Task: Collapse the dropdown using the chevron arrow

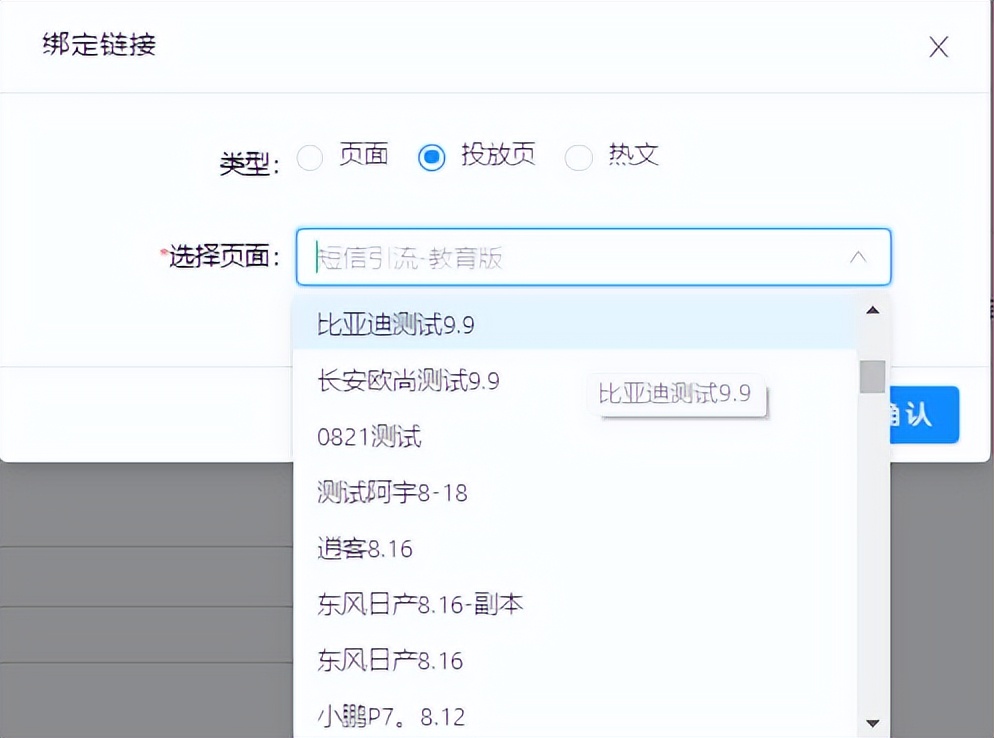Action: pyautogui.click(x=858, y=257)
